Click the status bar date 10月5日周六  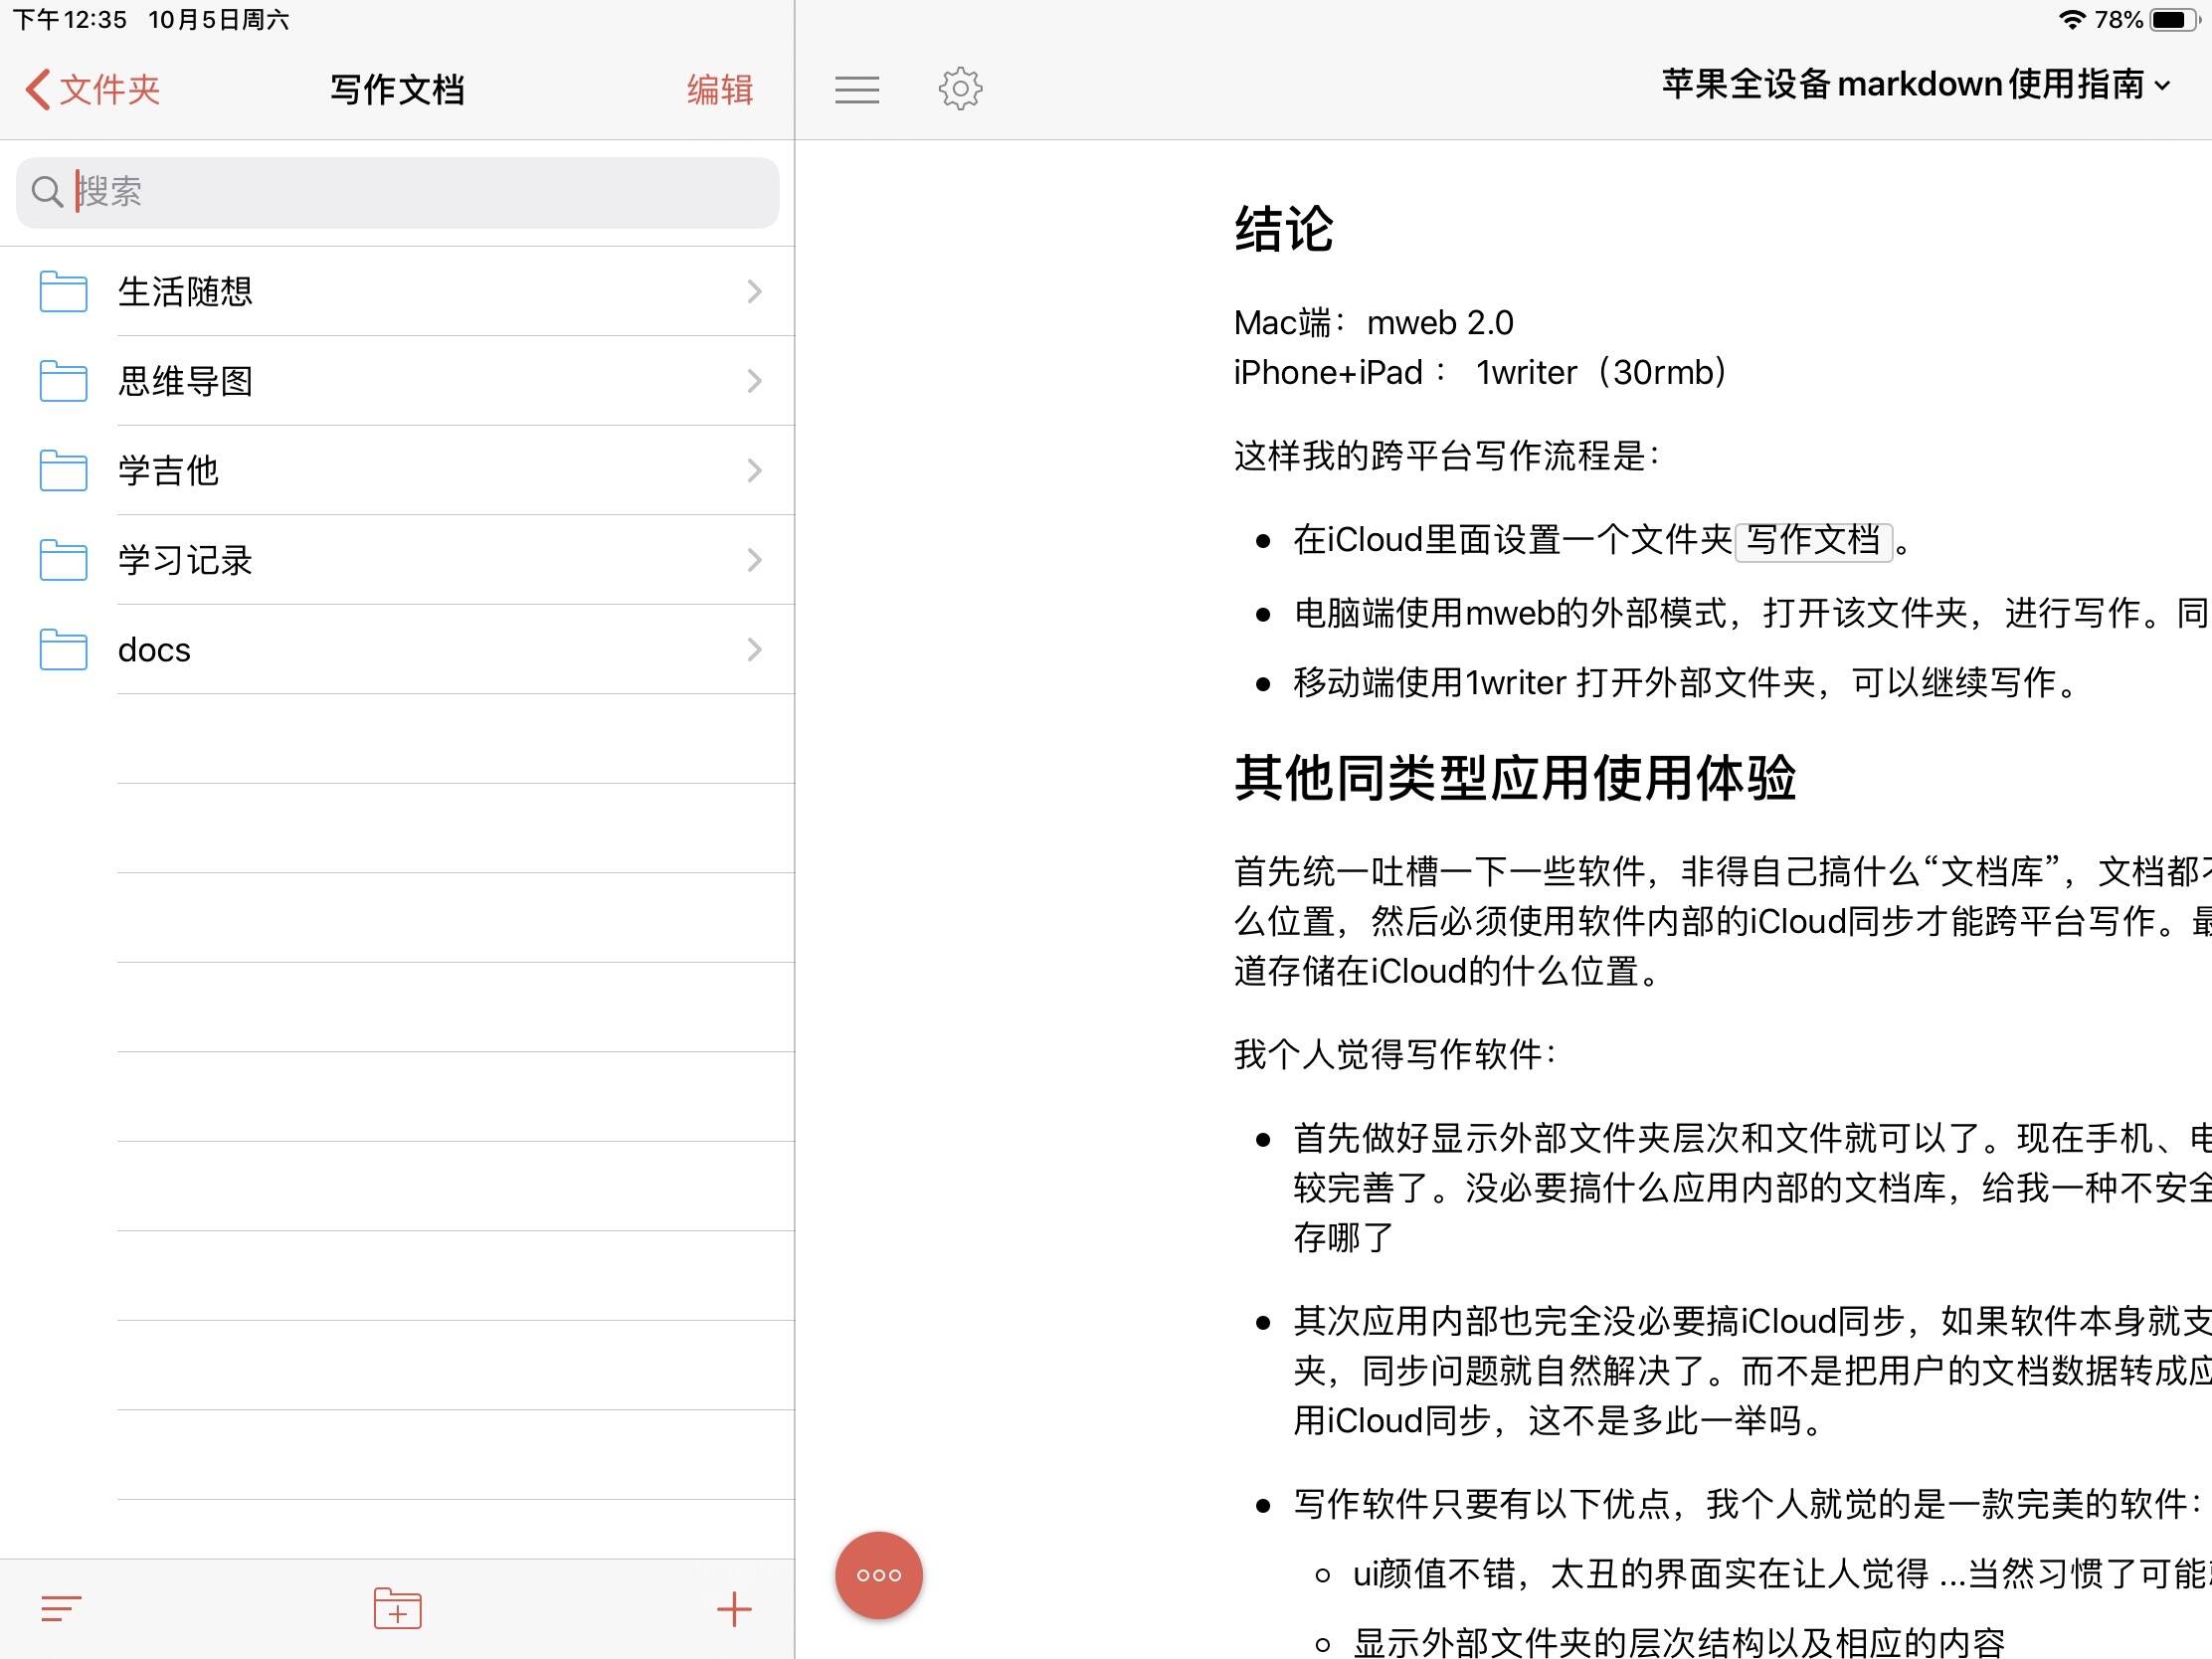coord(218,19)
